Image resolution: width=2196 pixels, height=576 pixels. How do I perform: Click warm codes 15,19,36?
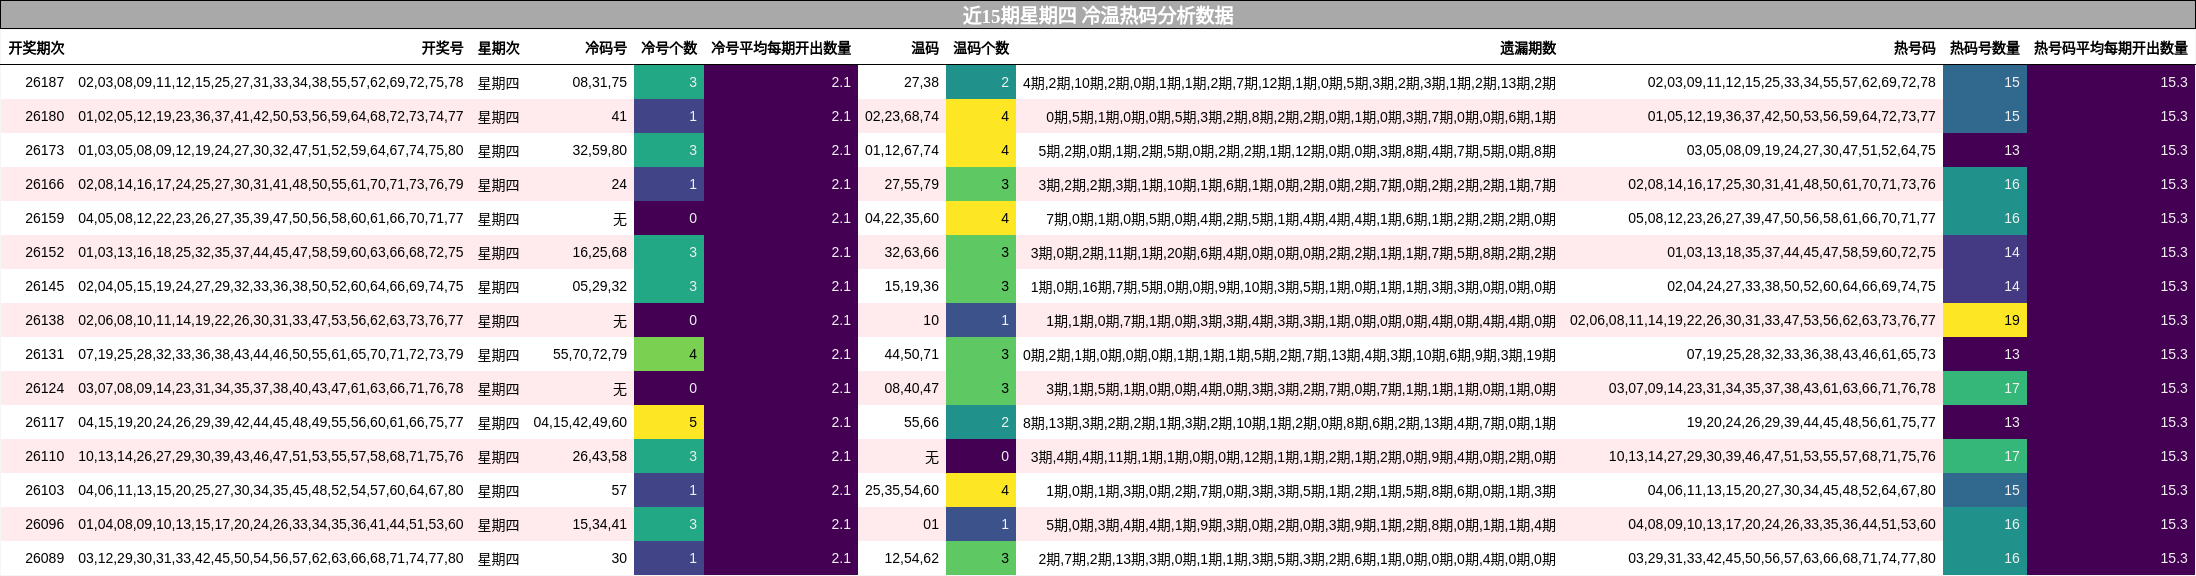coord(912,286)
